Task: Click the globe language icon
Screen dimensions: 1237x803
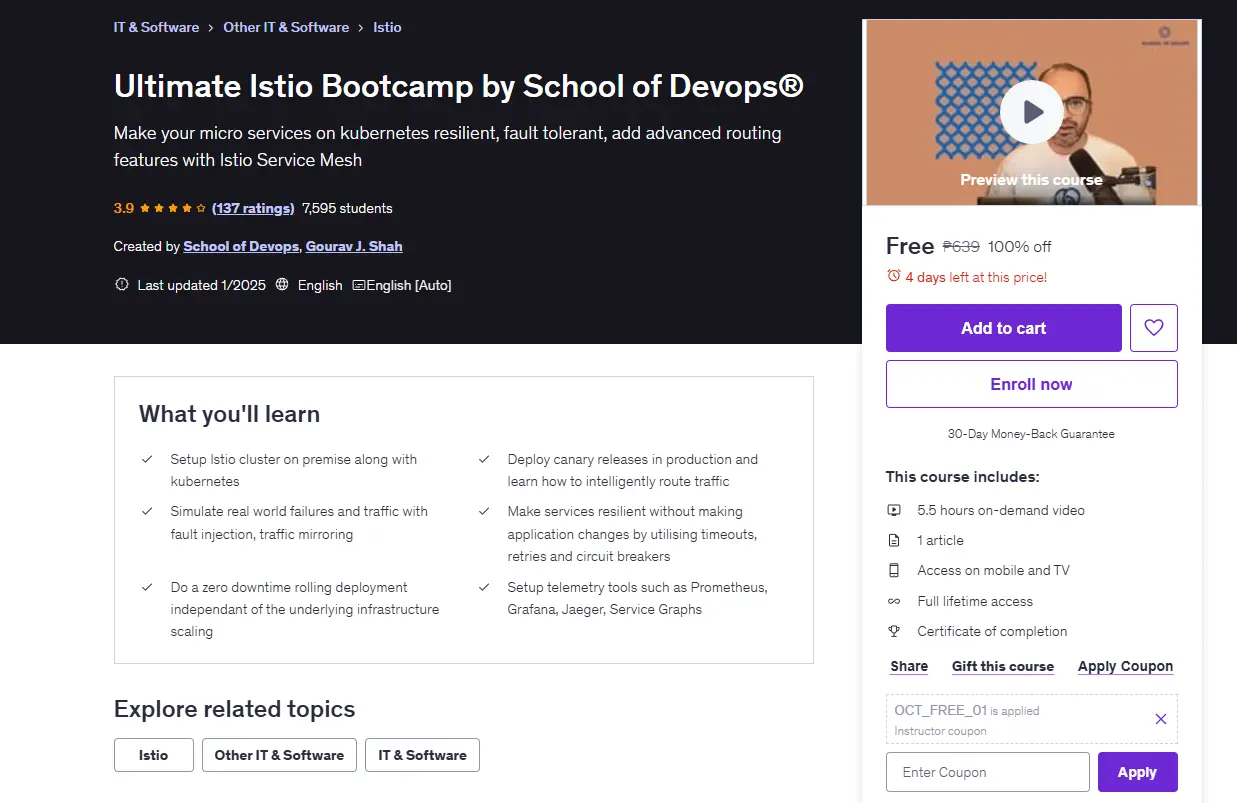Action: coord(282,285)
